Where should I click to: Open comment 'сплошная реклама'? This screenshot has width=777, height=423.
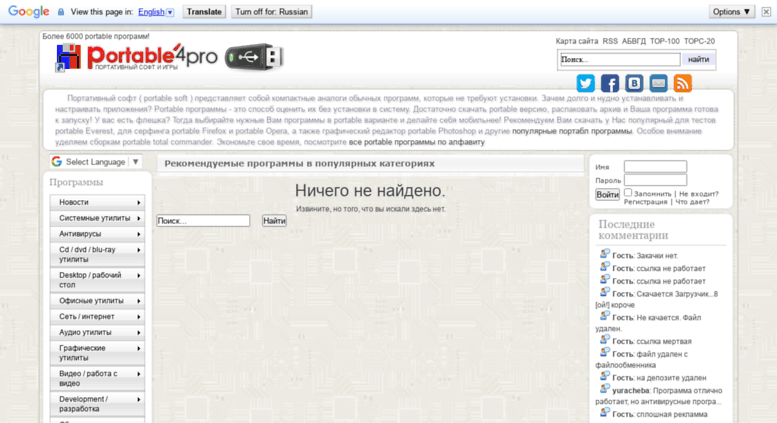[x=671, y=415]
